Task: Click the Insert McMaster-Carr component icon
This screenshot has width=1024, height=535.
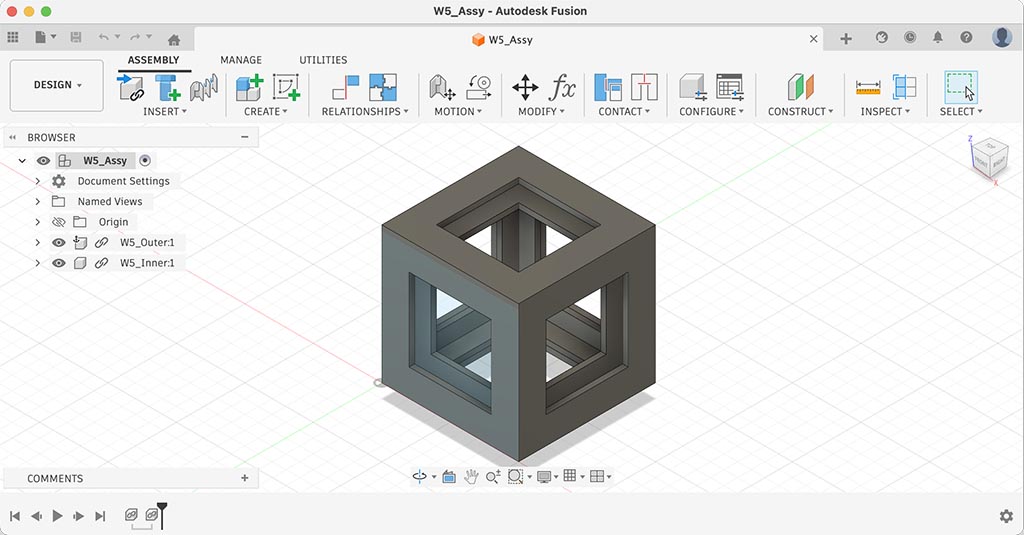Action: coord(204,88)
